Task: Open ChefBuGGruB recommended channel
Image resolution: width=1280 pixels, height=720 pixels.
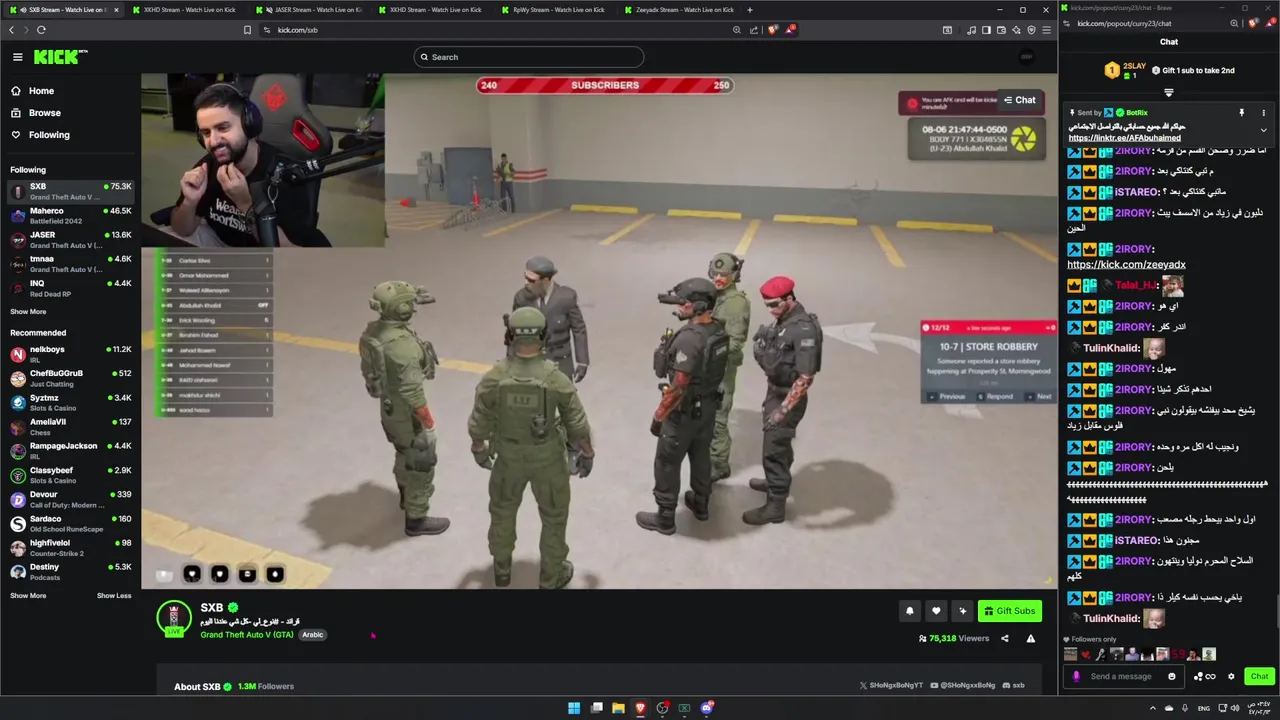Action: [70, 378]
